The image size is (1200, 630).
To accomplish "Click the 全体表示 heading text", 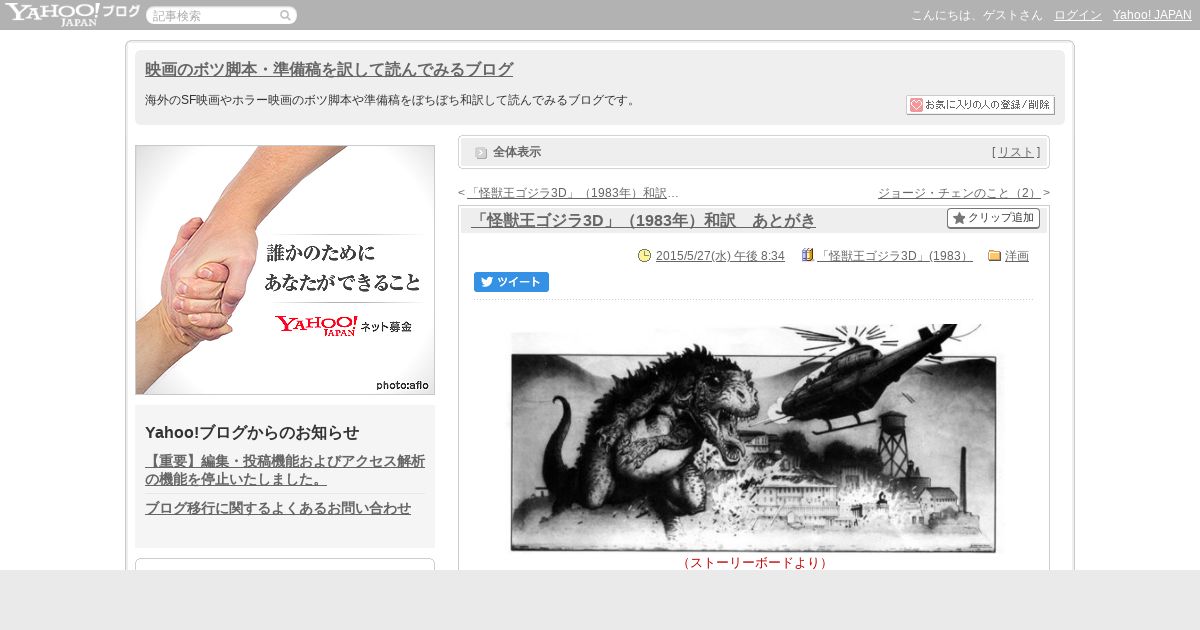I will (517, 152).
